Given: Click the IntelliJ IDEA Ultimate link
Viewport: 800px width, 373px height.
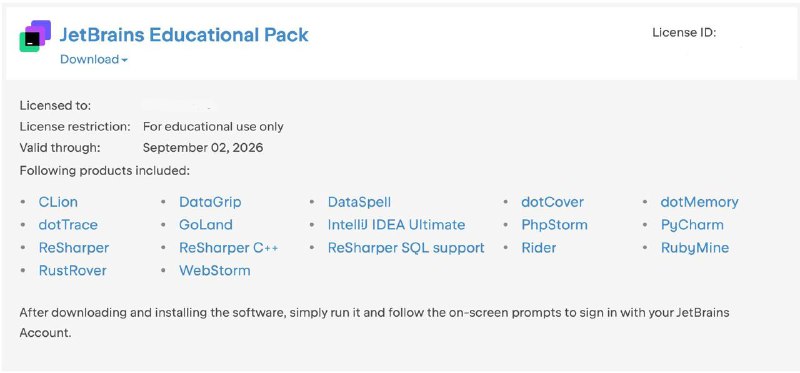Looking at the screenshot, I should pyautogui.click(x=396, y=225).
